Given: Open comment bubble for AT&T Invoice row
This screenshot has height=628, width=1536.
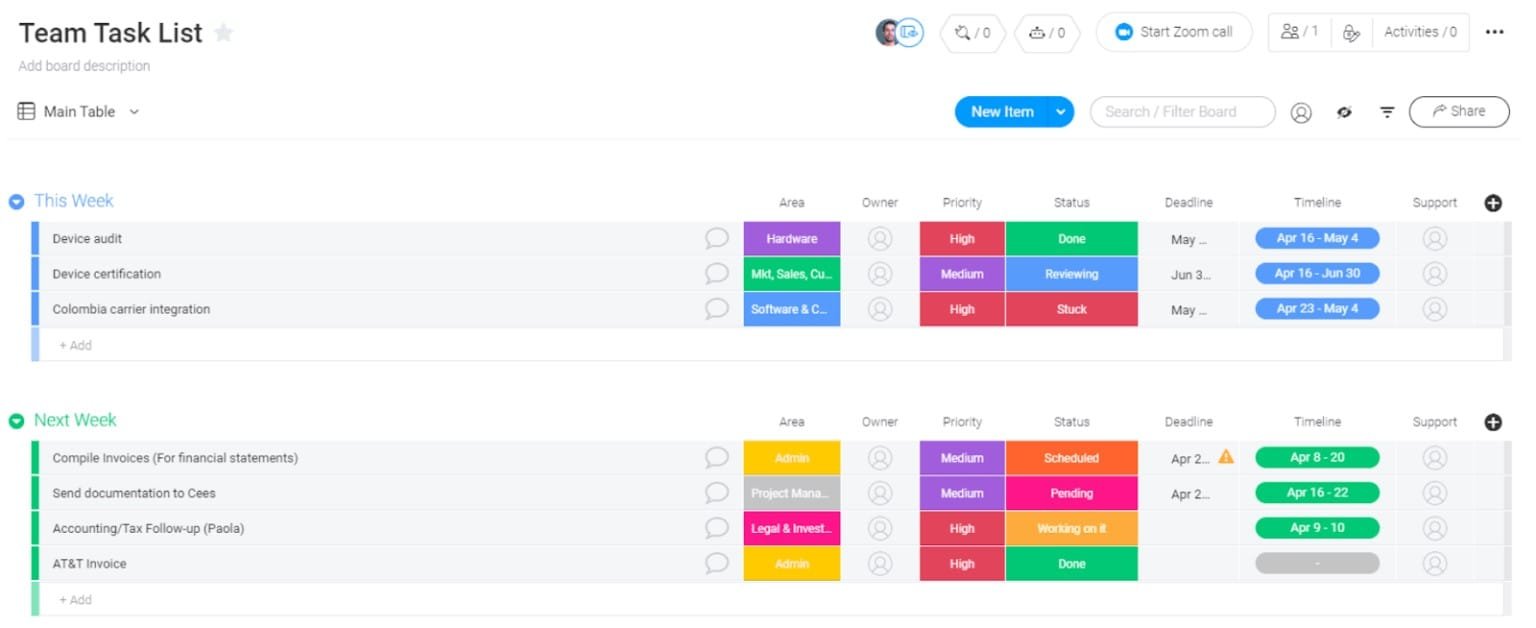Looking at the screenshot, I should pyautogui.click(x=716, y=564).
